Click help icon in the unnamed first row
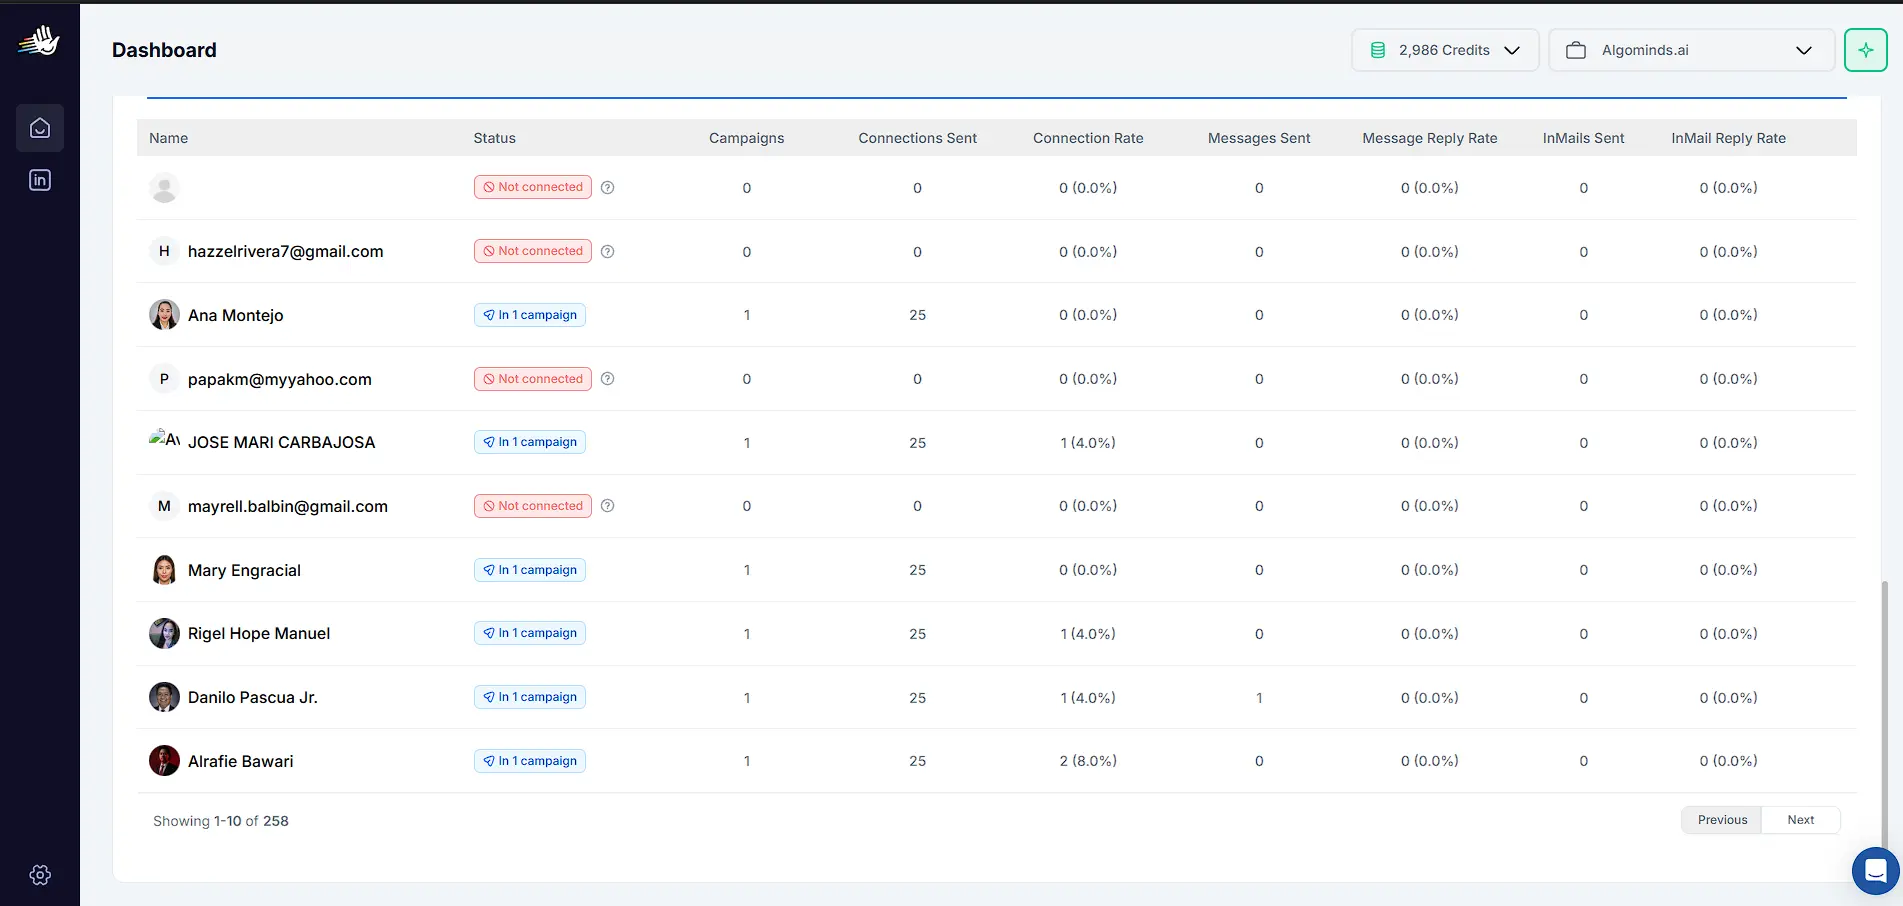 pos(607,187)
